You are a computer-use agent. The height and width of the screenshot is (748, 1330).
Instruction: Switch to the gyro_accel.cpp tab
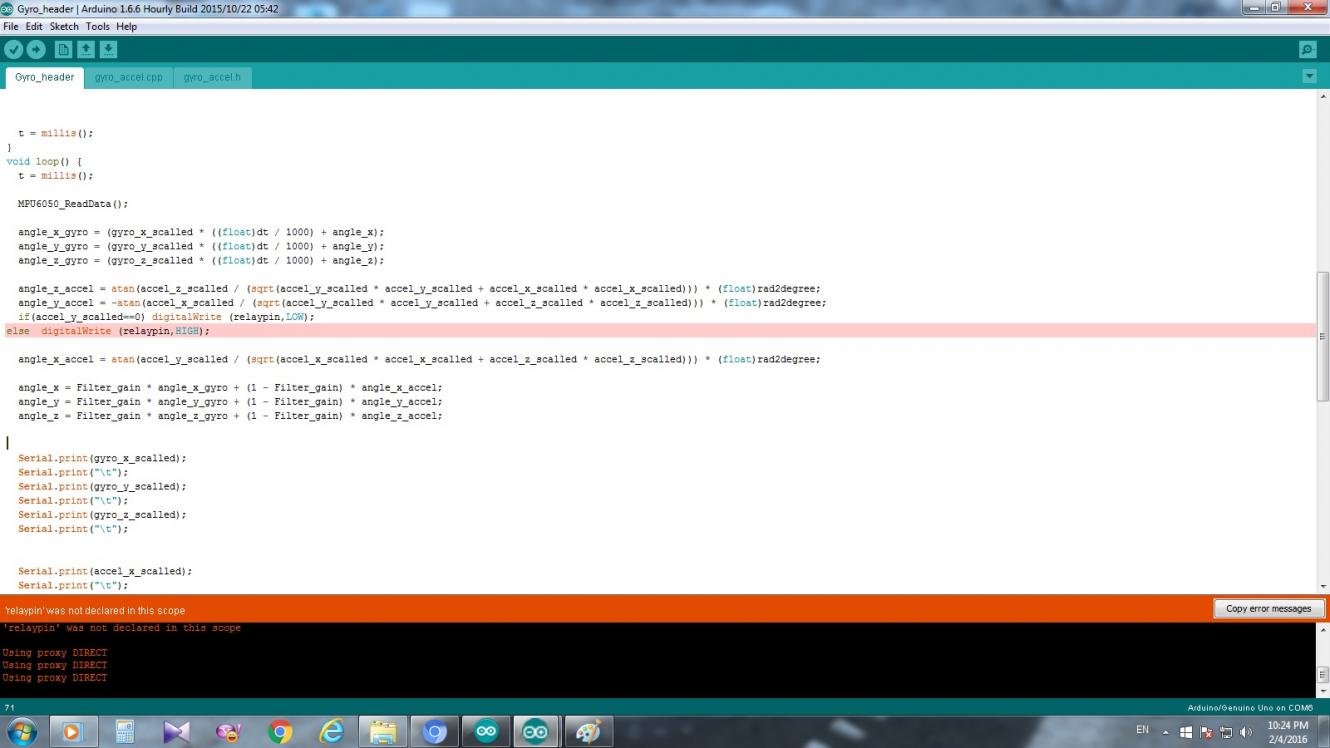[x=128, y=77]
